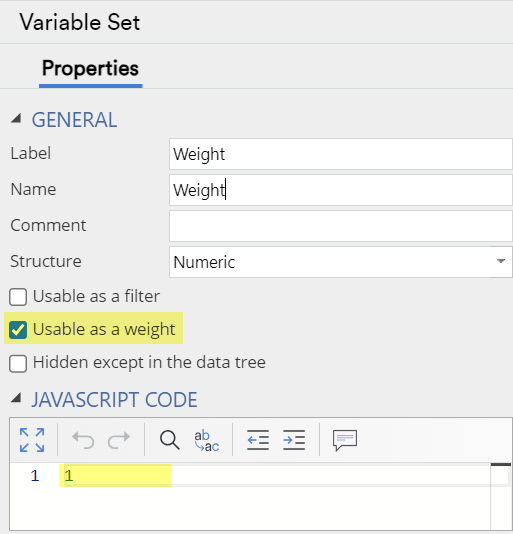Click the empty Comment field
513x534 pixels.
(x=341, y=226)
